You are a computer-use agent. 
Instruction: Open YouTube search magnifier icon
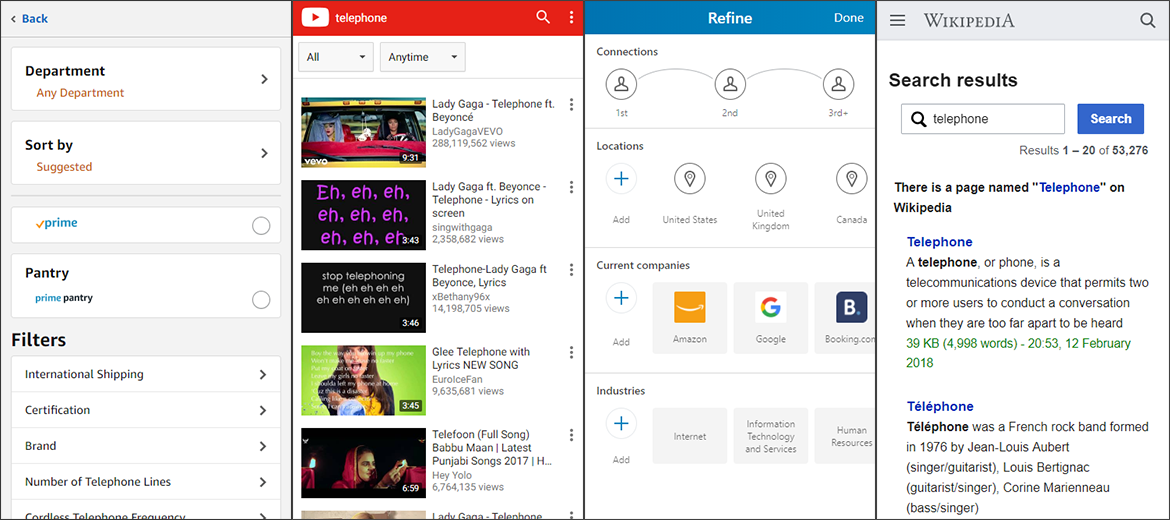542,17
